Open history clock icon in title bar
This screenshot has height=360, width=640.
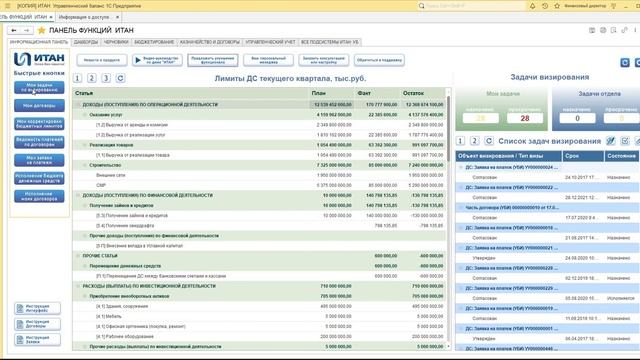pos(545,6)
